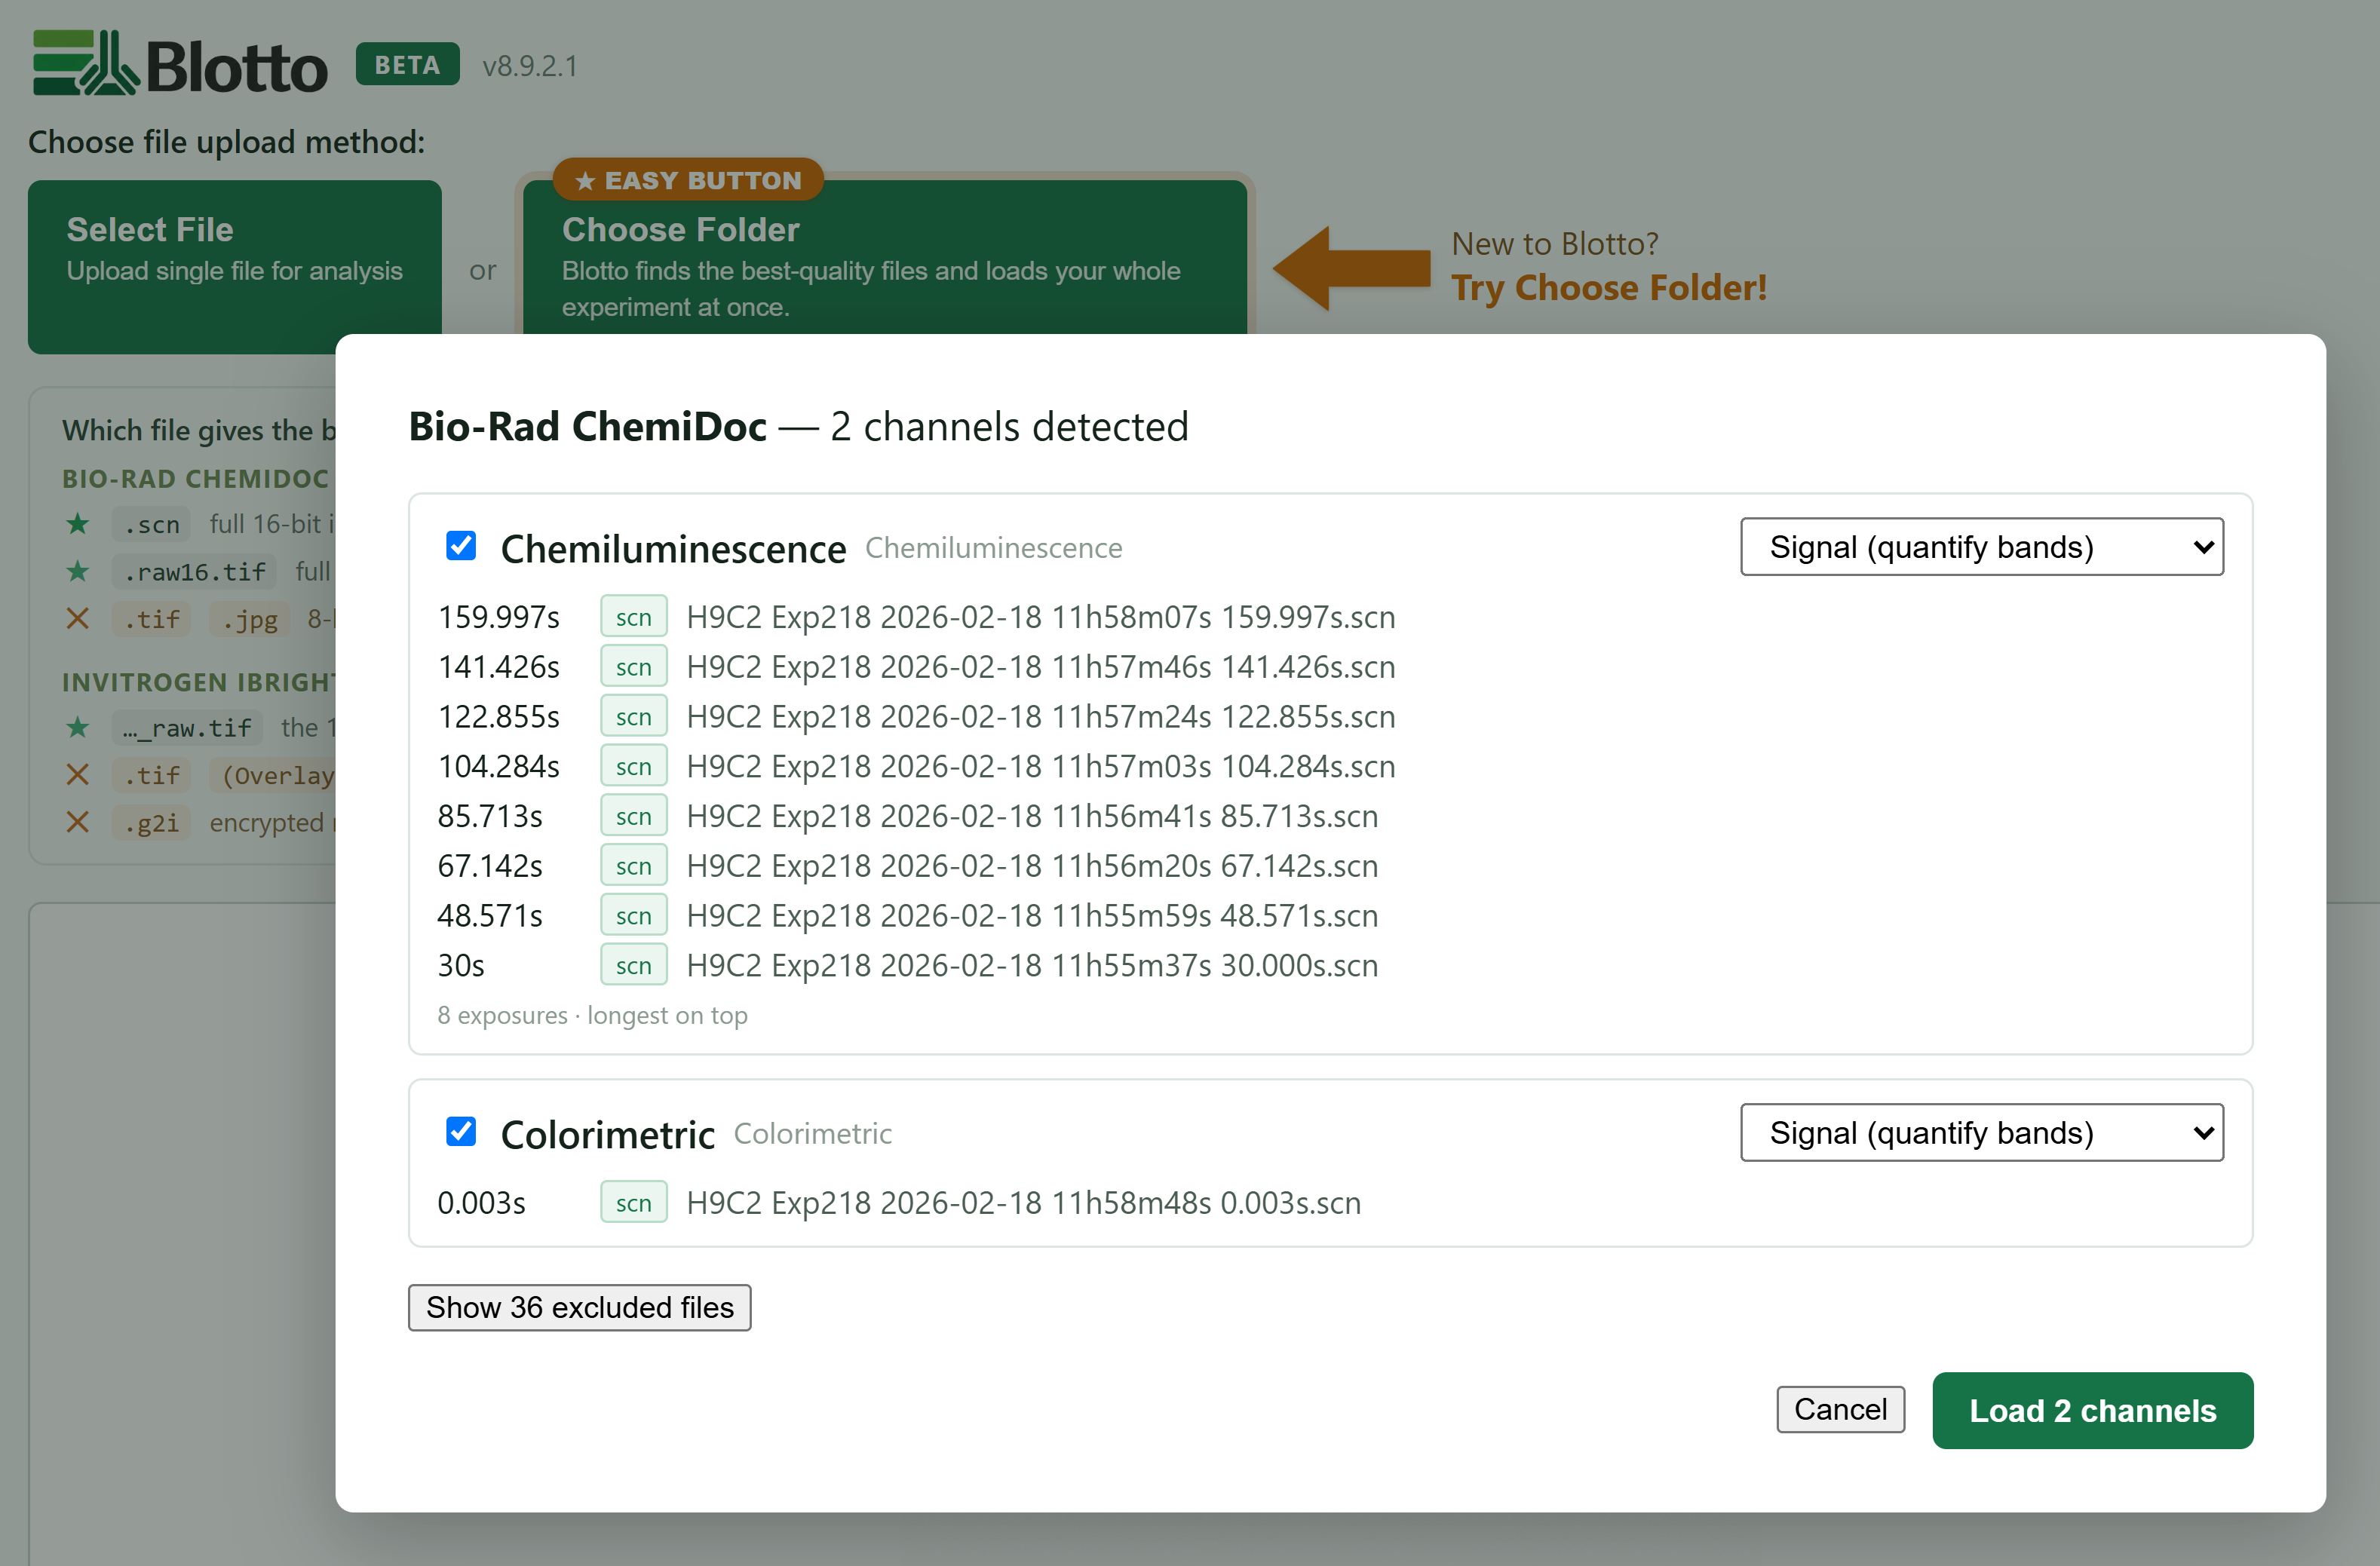The width and height of the screenshot is (2380, 1566).
Task: Select file name ending 11h55m37s 30.000s.scn
Action: 1032,966
